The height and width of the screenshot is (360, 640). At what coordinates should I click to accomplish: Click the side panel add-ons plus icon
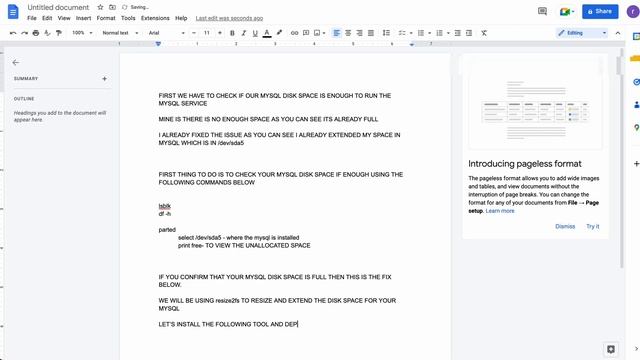[636, 164]
